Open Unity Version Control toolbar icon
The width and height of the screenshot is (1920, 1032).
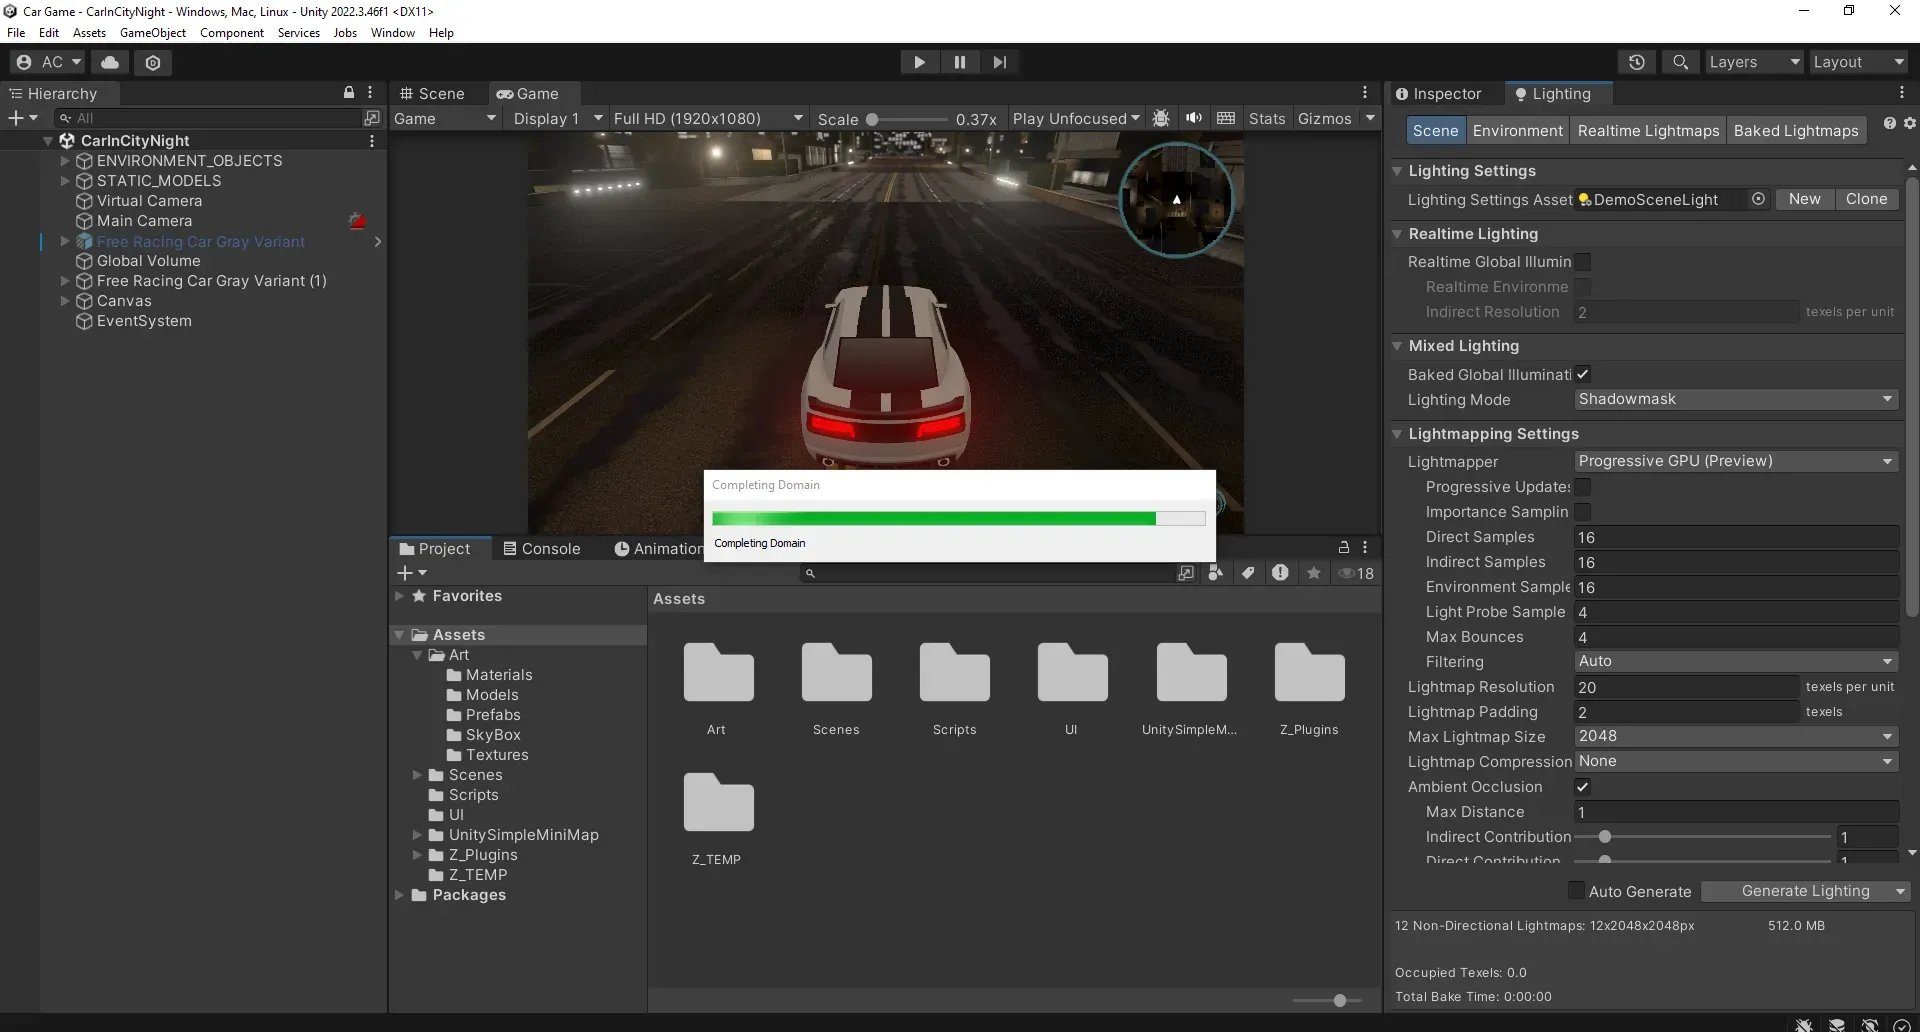153,62
